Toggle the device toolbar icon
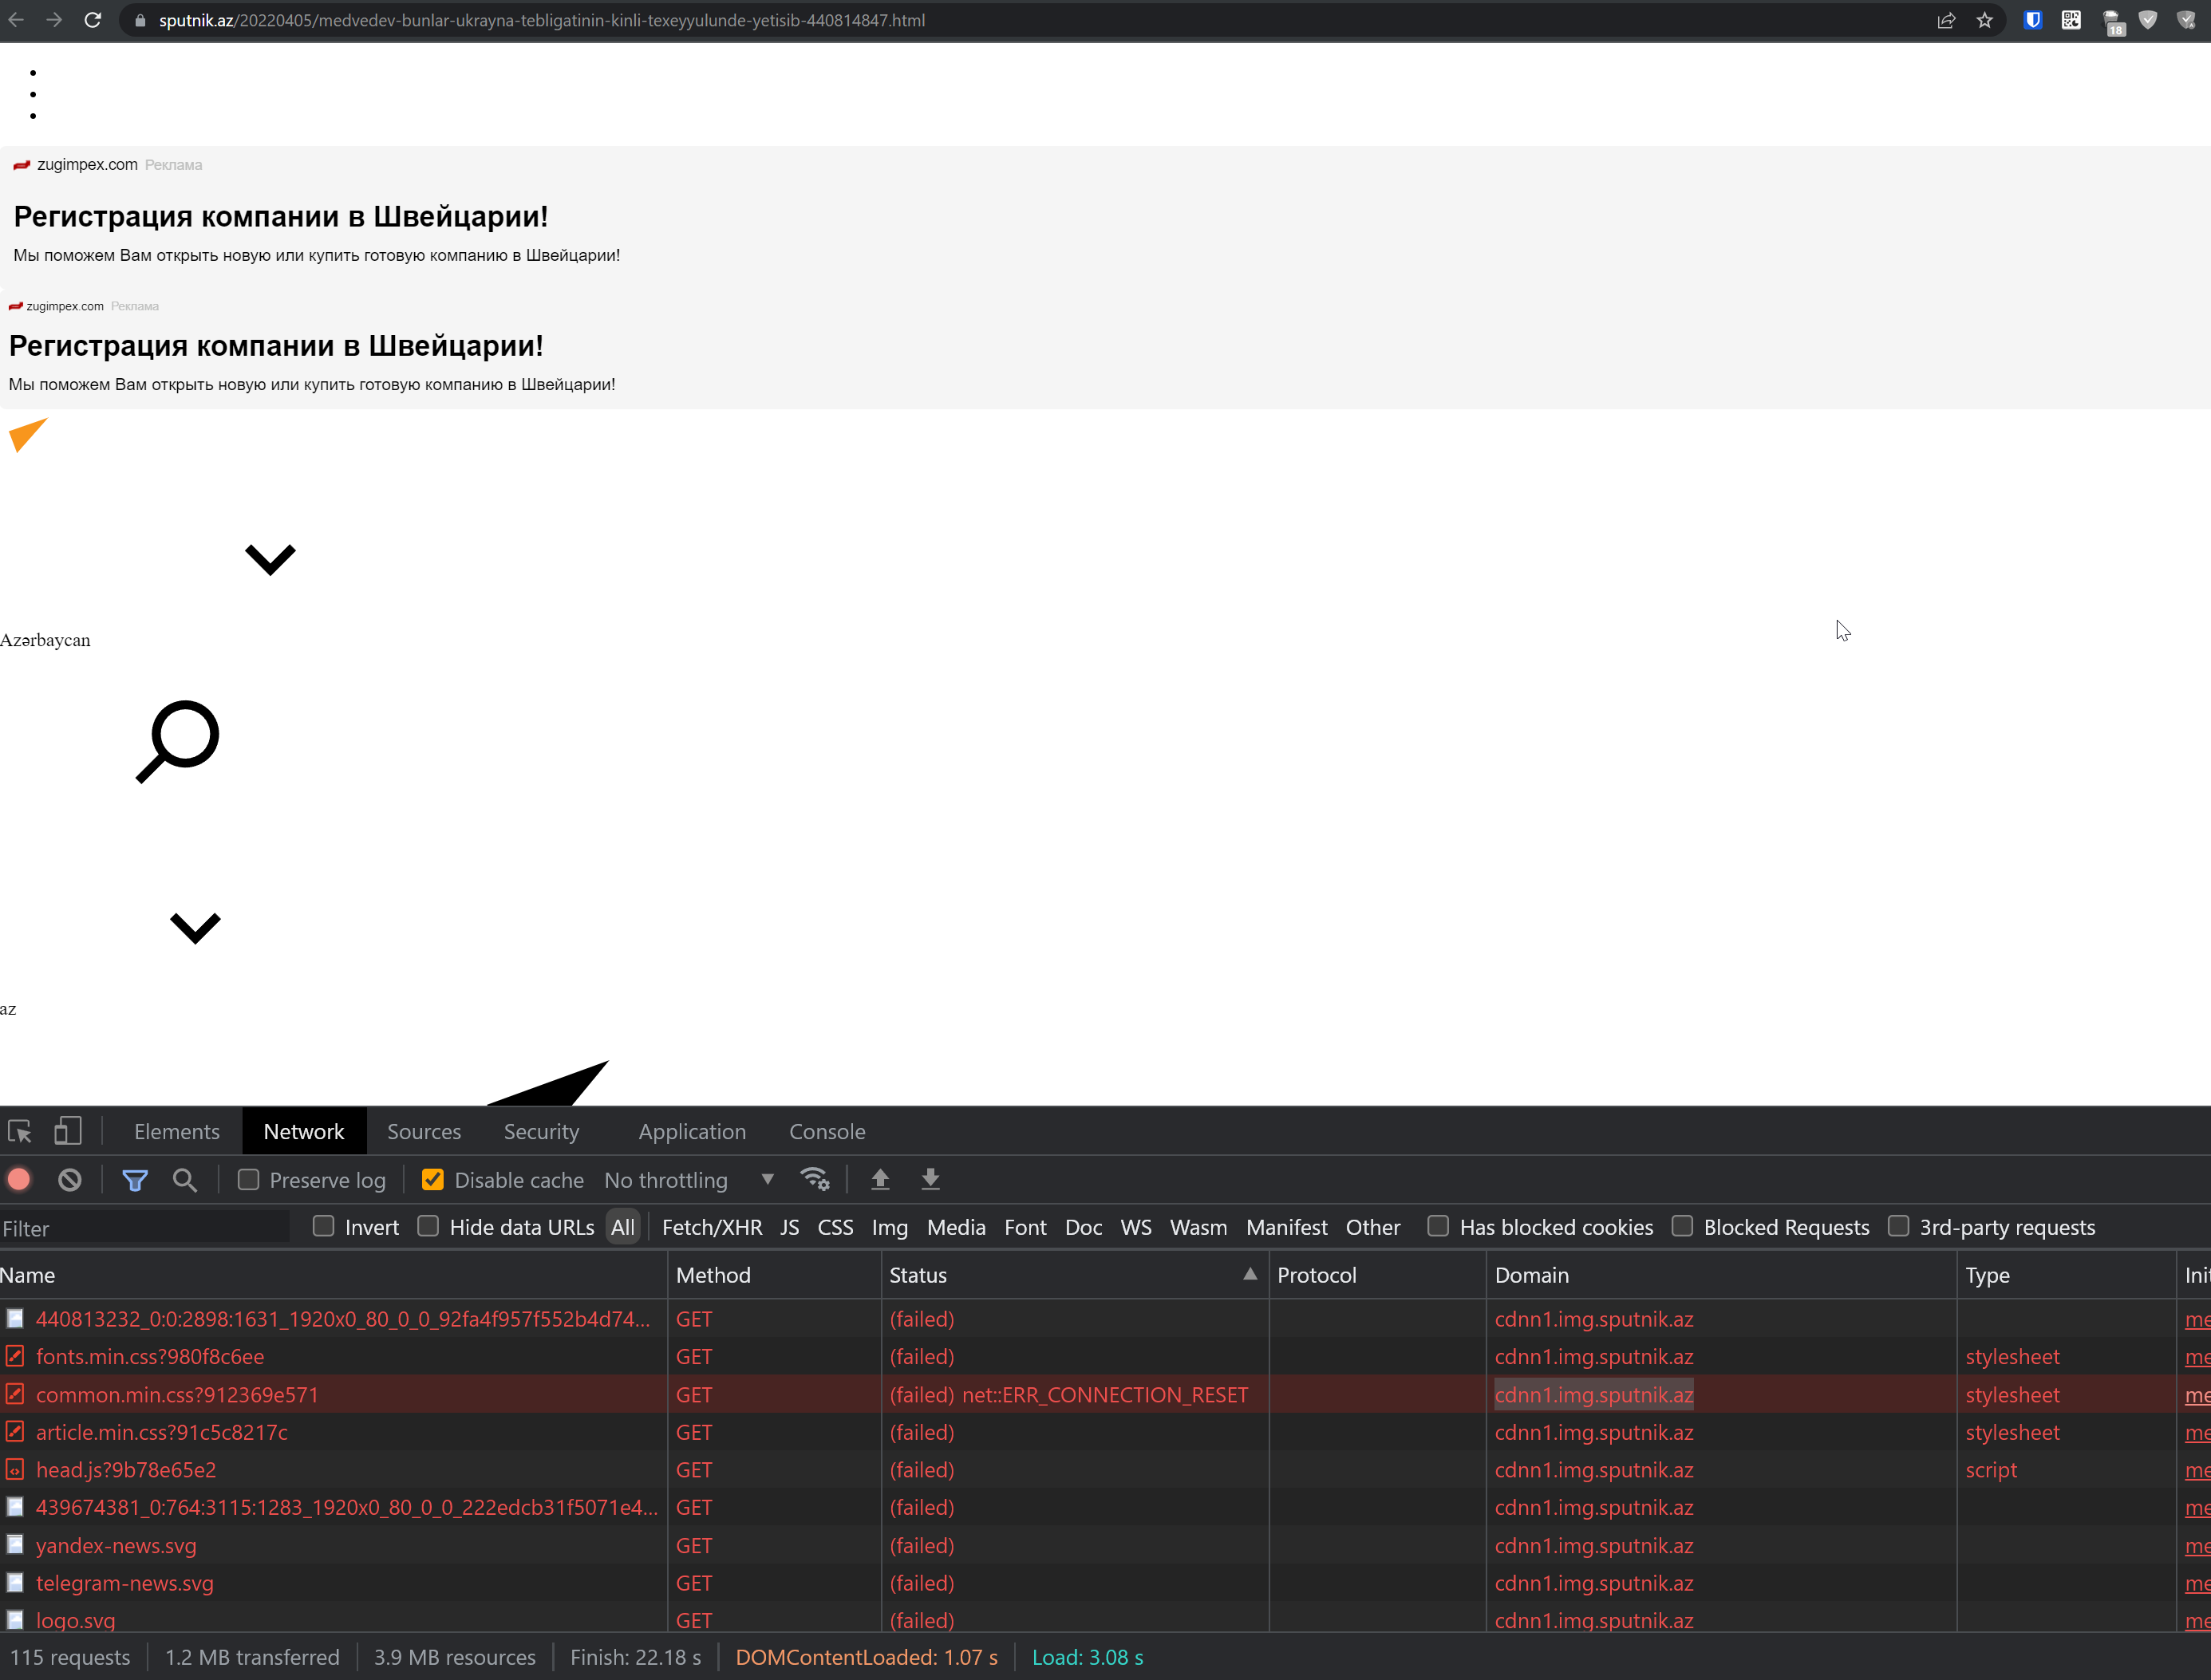Screen dimensions: 2211x1680 (x=67, y=1131)
